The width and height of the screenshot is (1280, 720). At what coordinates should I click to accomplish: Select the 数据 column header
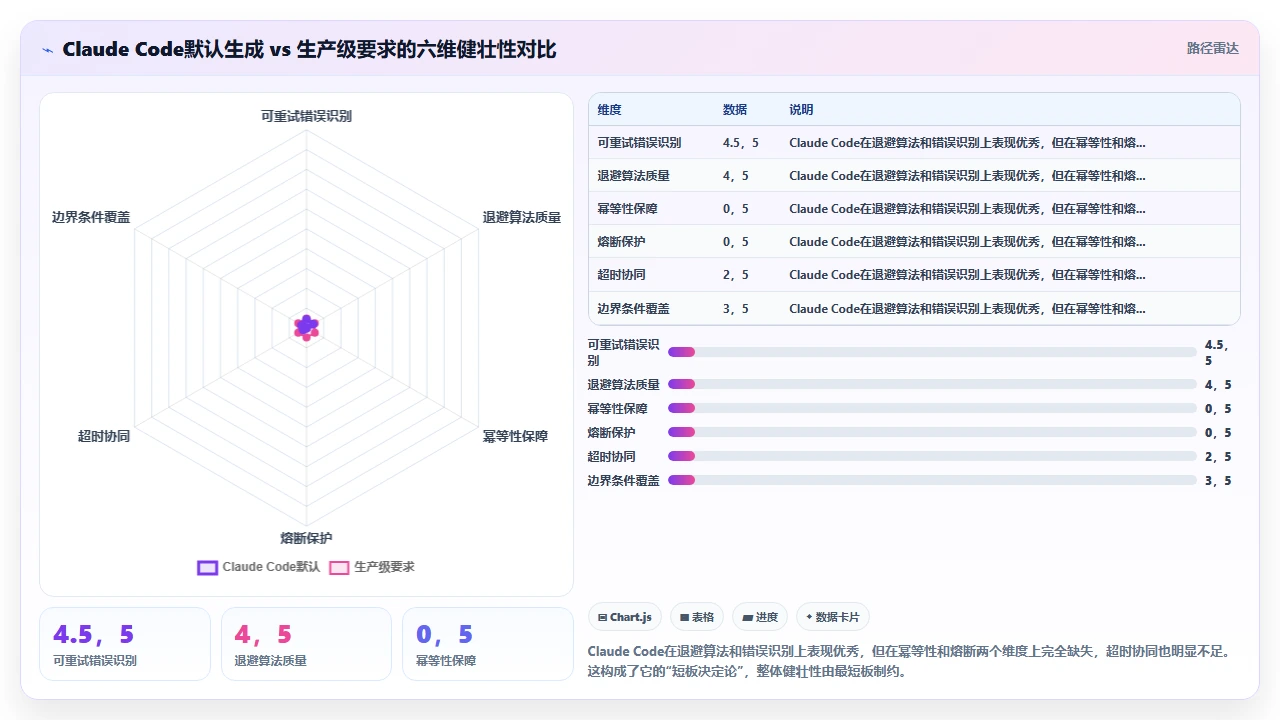click(735, 110)
